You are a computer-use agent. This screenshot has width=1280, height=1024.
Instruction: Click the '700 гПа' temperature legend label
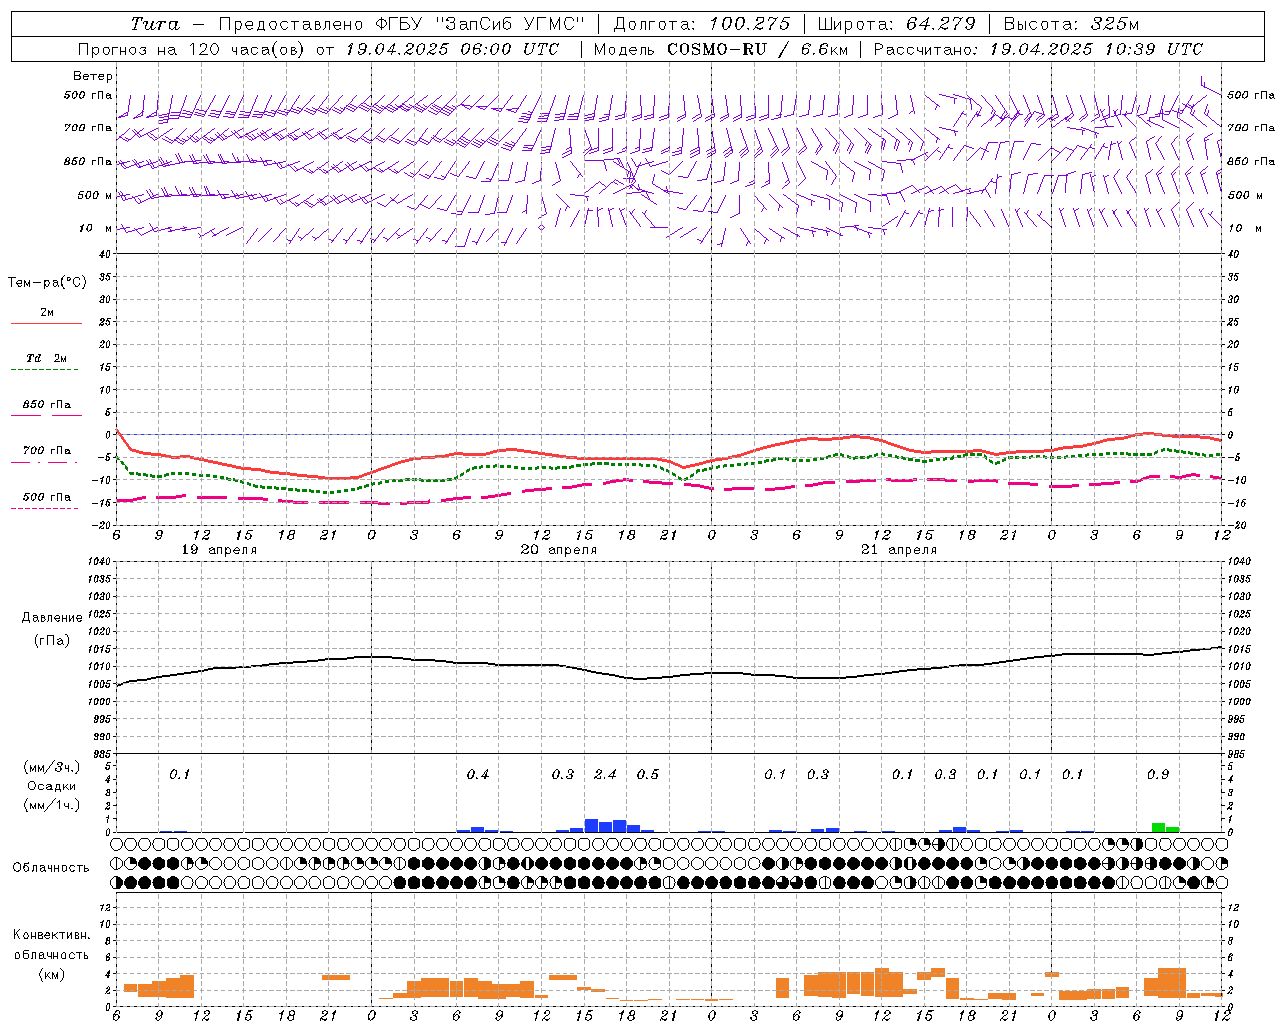(46, 451)
